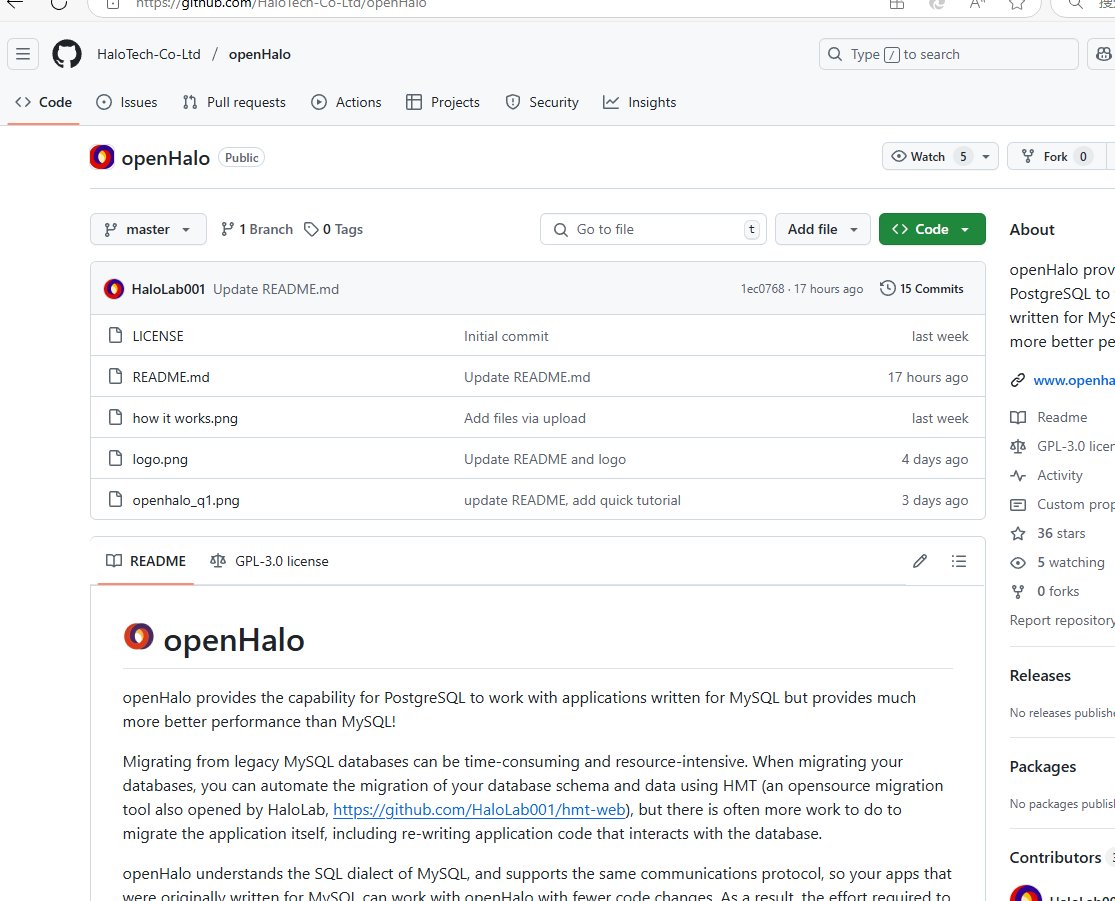This screenshot has width=1115, height=901.
Task: Click the edit README pencil icon
Action: click(x=920, y=561)
